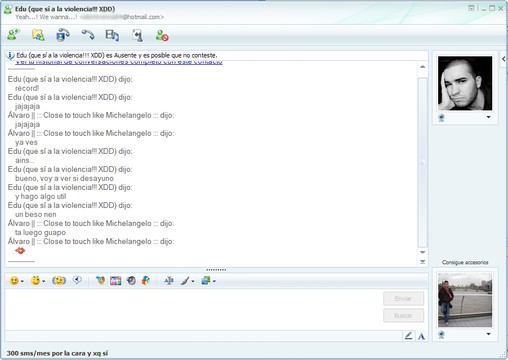The height and width of the screenshot is (360, 508).
Task: Switch to handwriting mode pen icon
Action: click(408, 336)
